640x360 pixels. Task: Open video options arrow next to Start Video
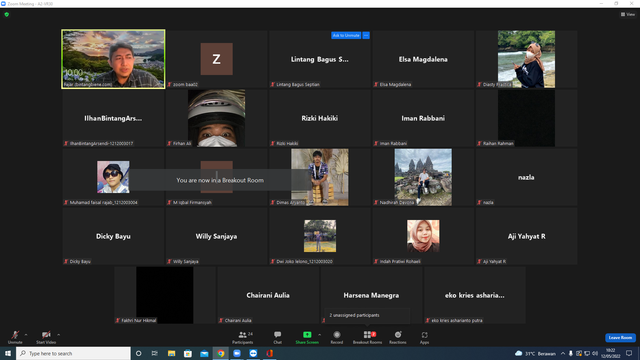pos(59,335)
